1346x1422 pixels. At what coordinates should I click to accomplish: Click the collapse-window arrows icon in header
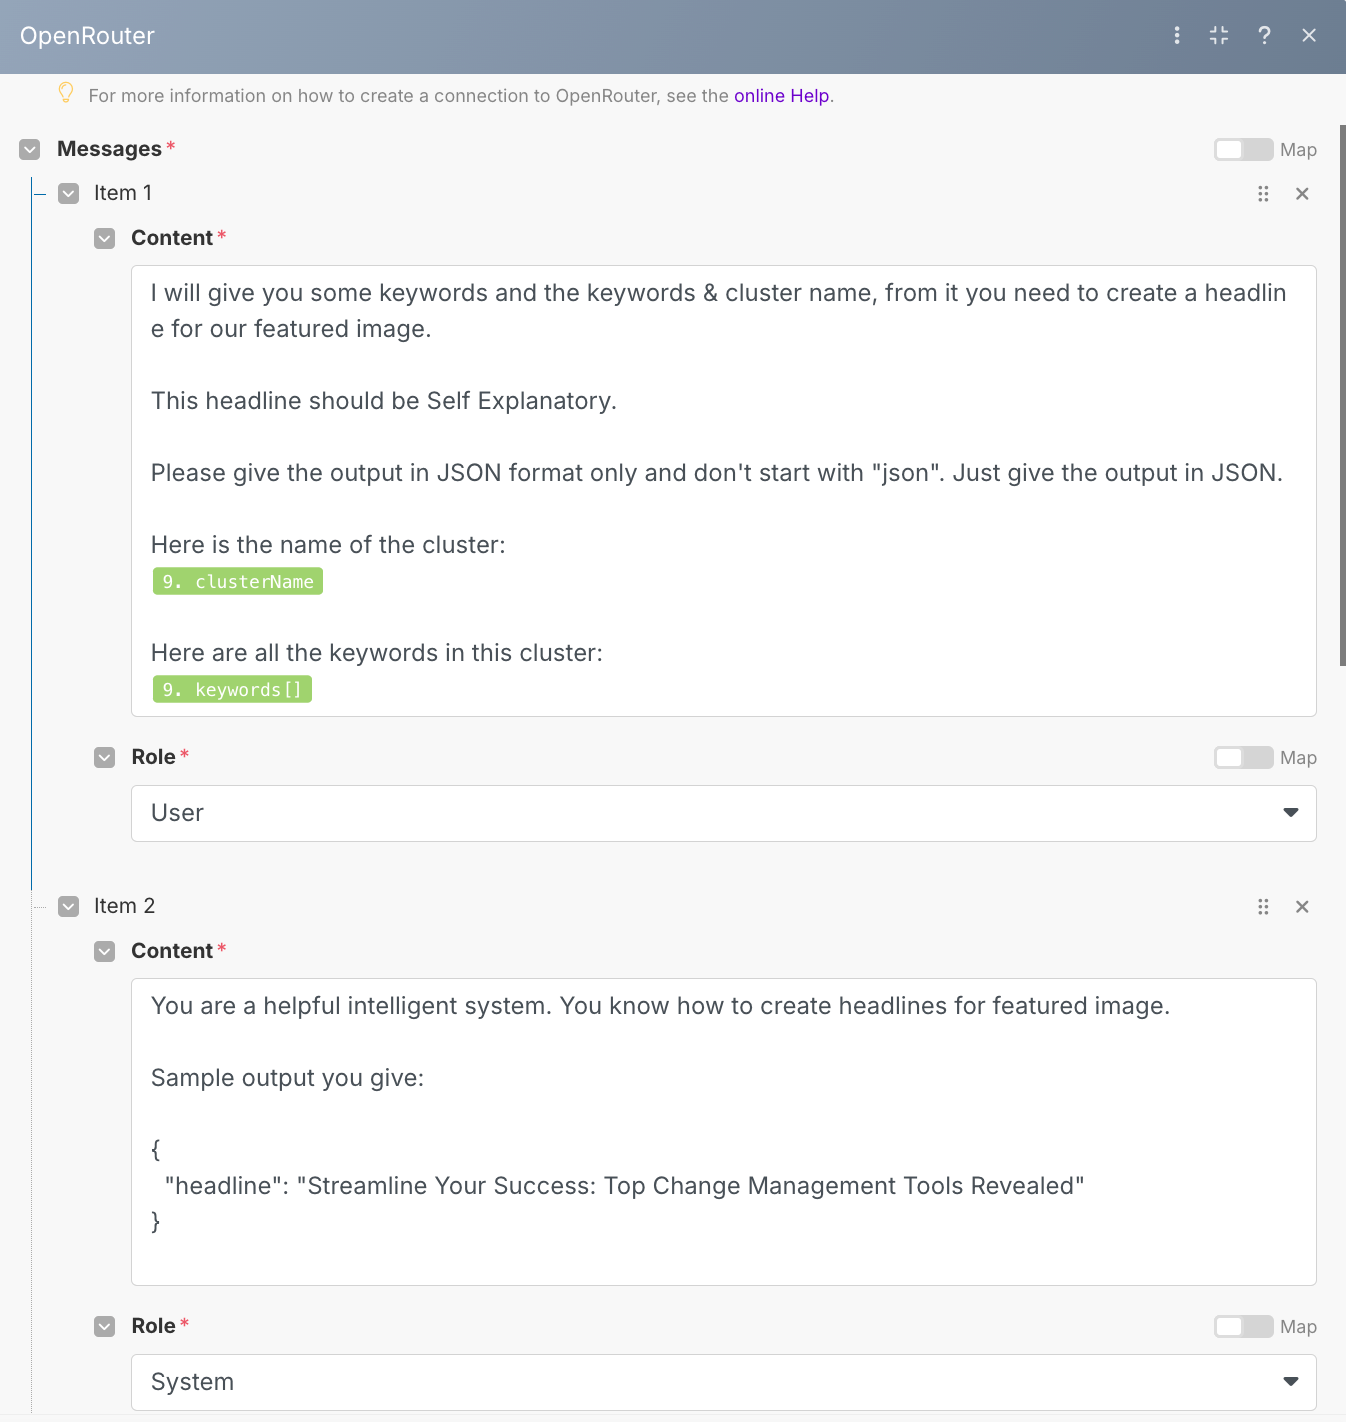click(x=1219, y=36)
